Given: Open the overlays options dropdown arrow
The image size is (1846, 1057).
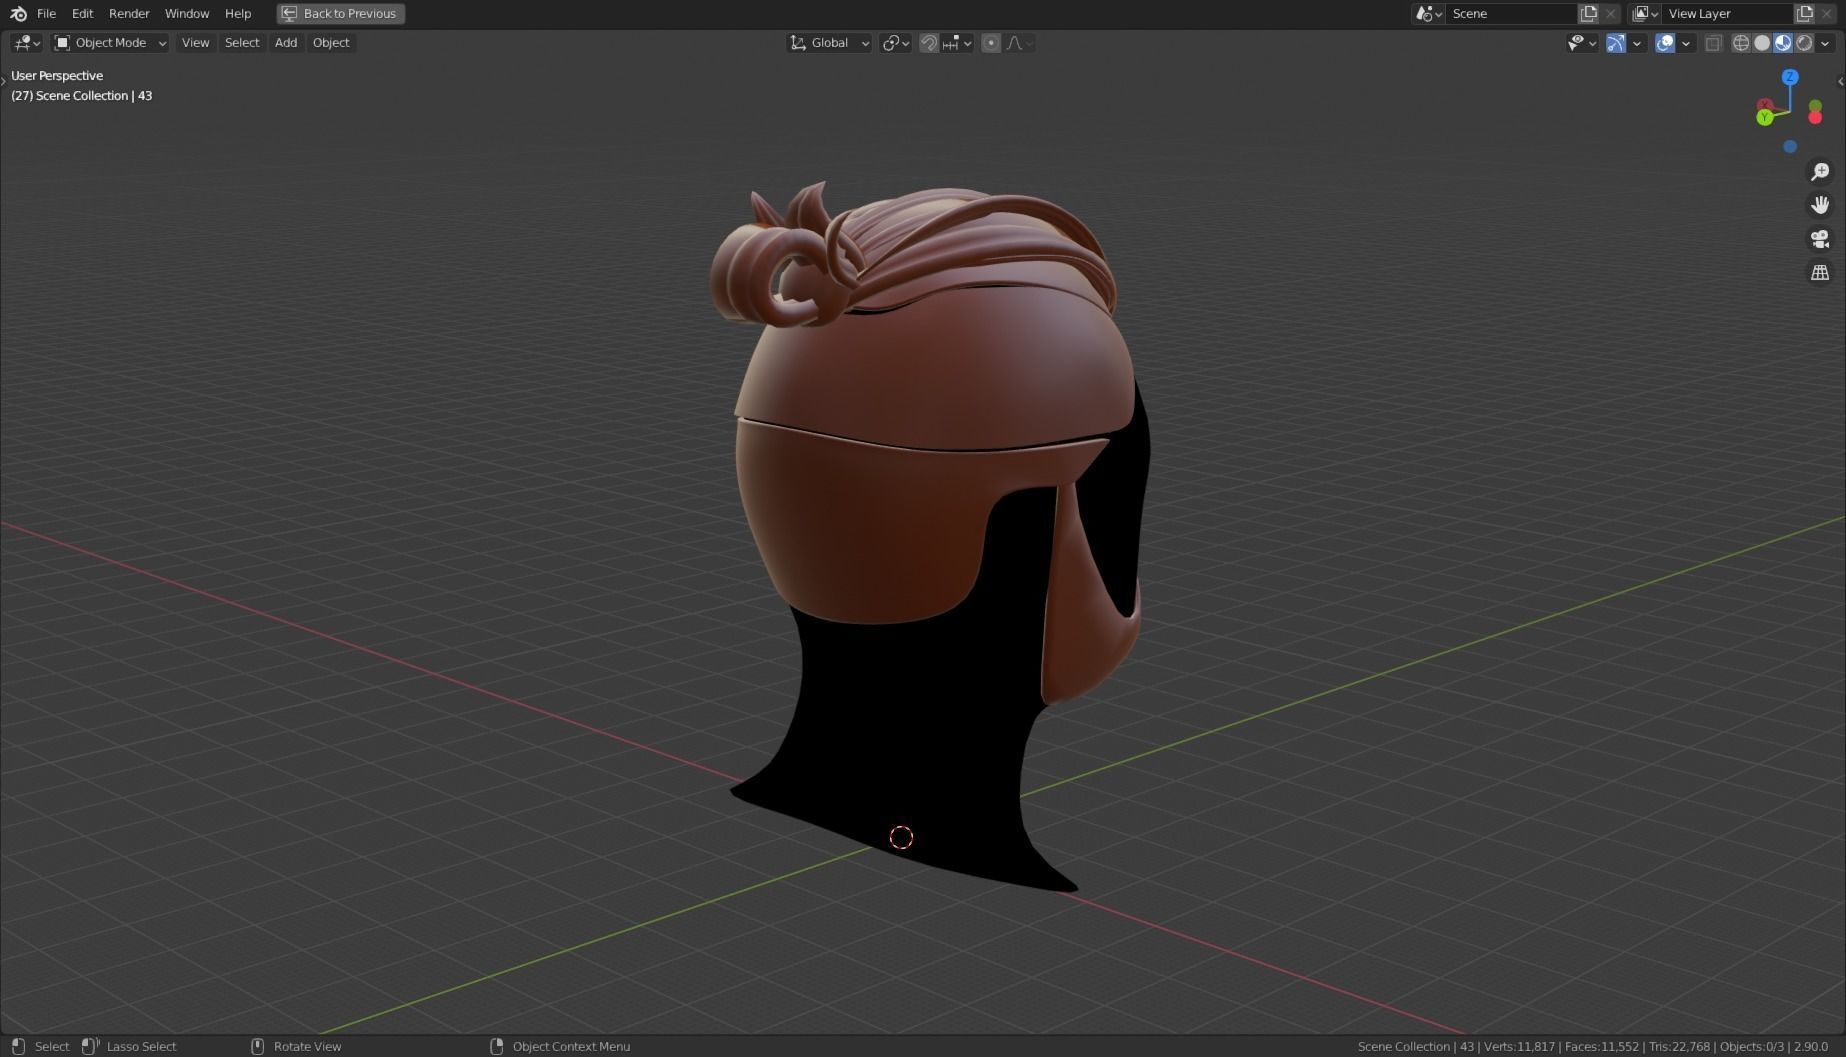Looking at the screenshot, I should point(1686,43).
